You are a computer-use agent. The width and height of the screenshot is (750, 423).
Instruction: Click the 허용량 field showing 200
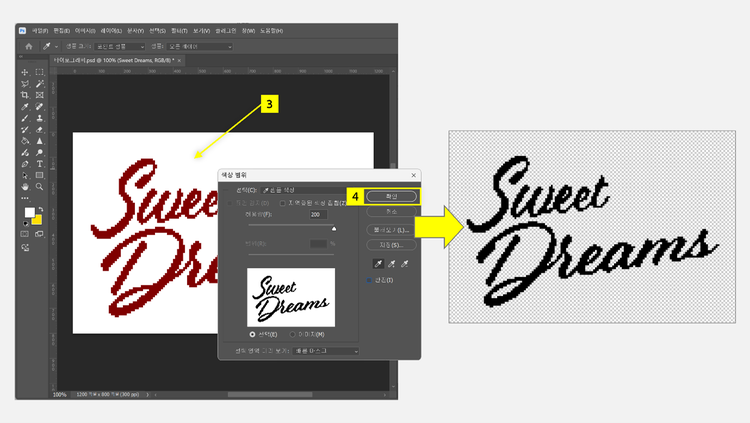pos(319,214)
